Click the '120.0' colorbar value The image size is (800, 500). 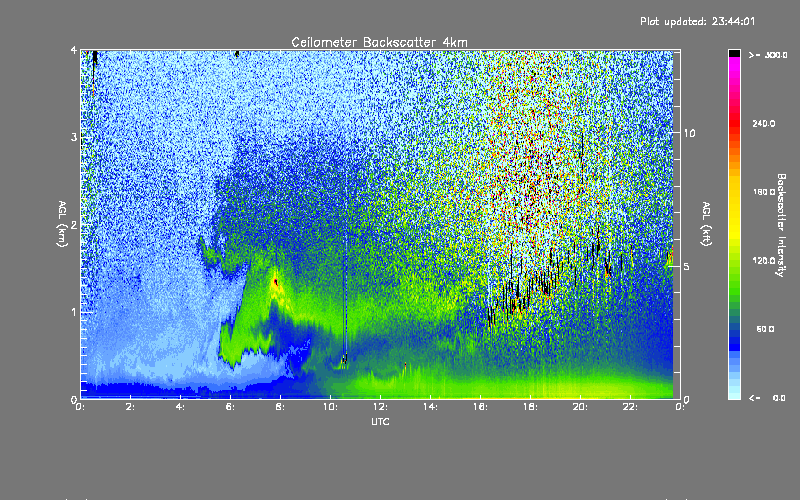pyautogui.click(x=764, y=261)
